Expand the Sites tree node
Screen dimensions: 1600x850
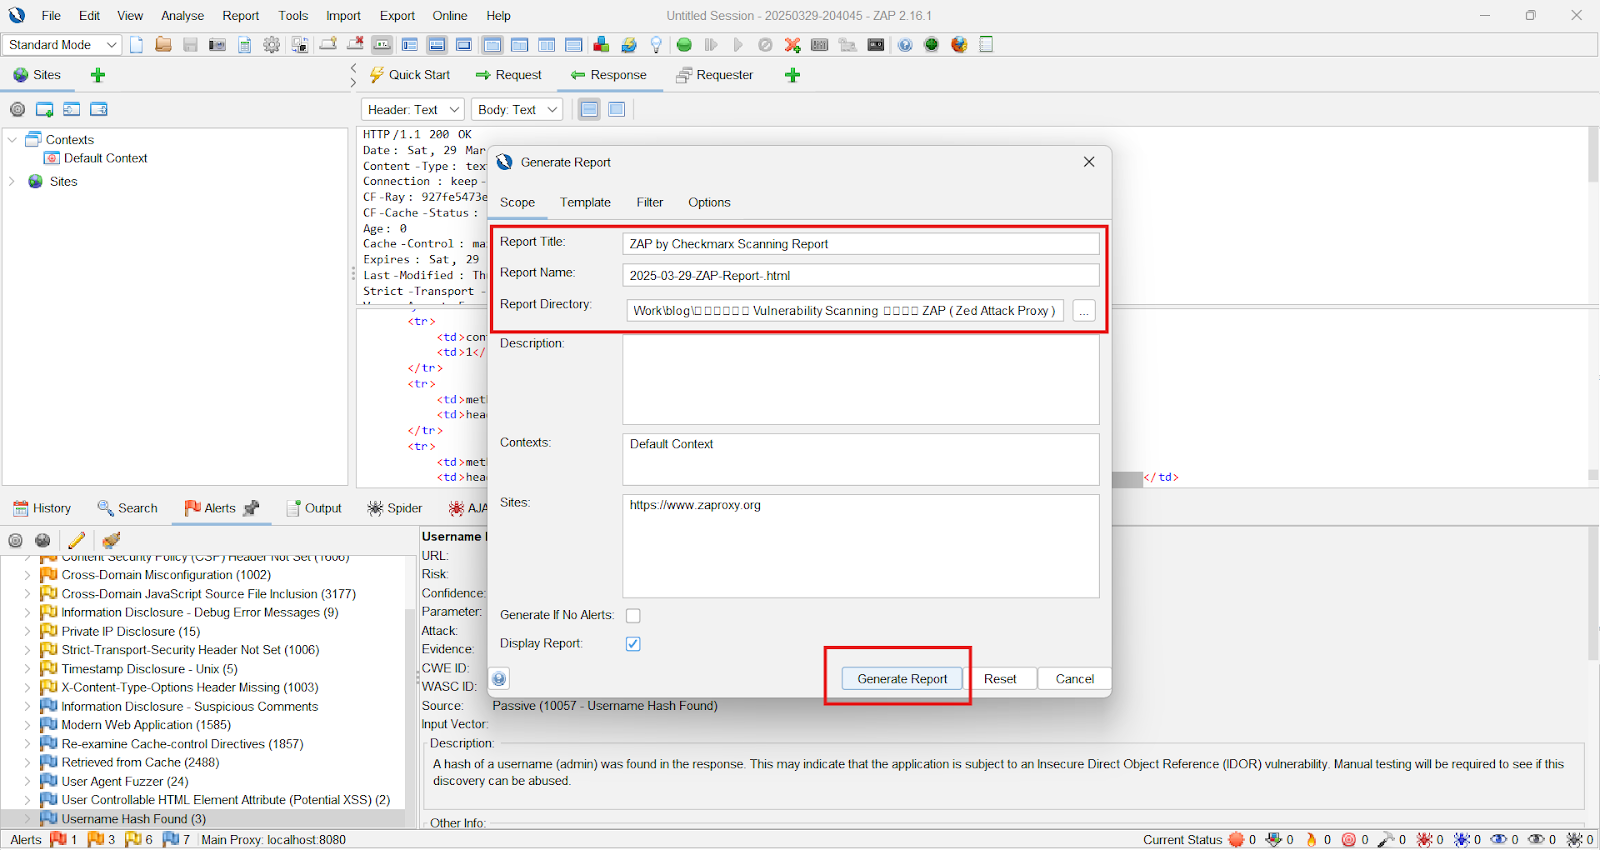[x=12, y=182]
